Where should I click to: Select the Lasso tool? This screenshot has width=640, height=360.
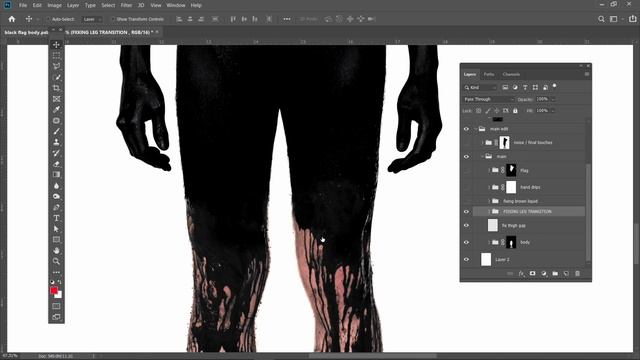pyautogui.click(x=56, y=66)
